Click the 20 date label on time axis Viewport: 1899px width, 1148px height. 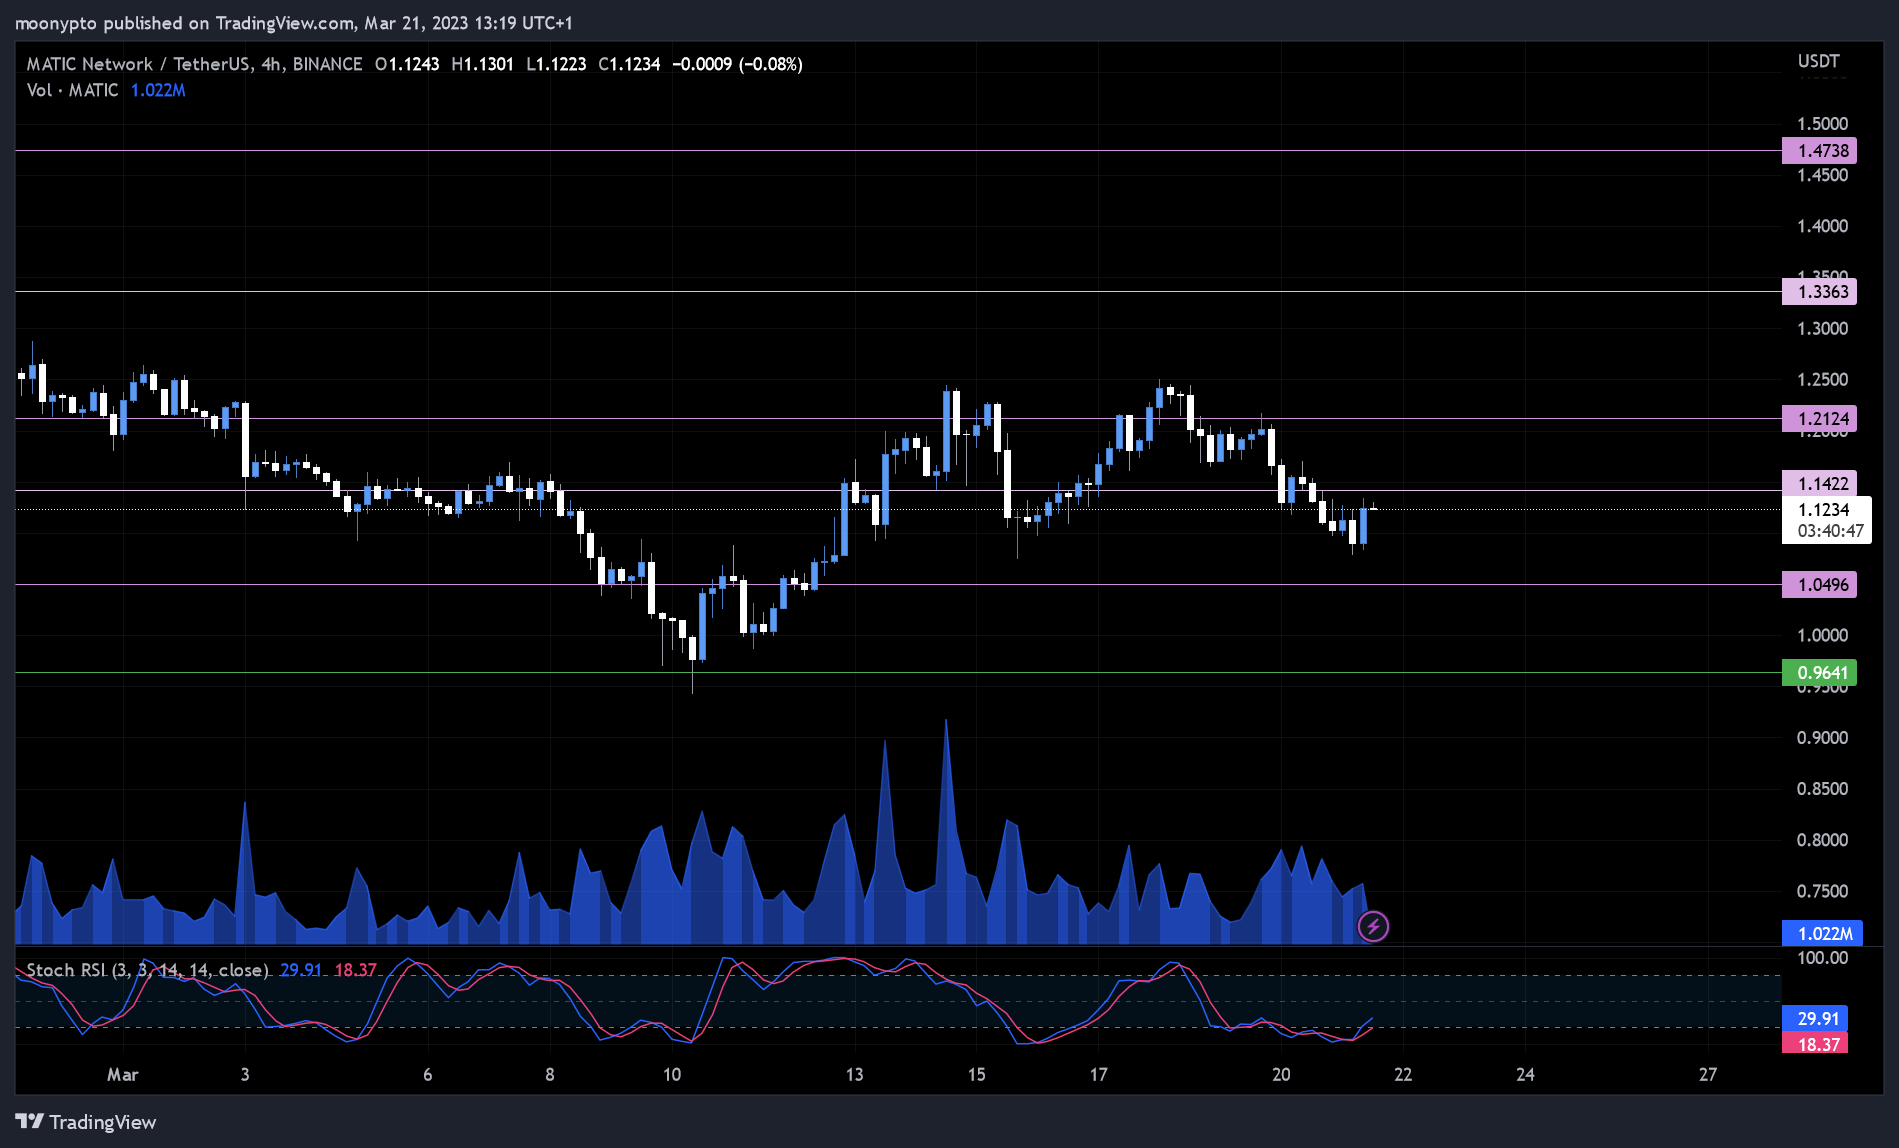pyautogui.click(x=1281, y=1075)
